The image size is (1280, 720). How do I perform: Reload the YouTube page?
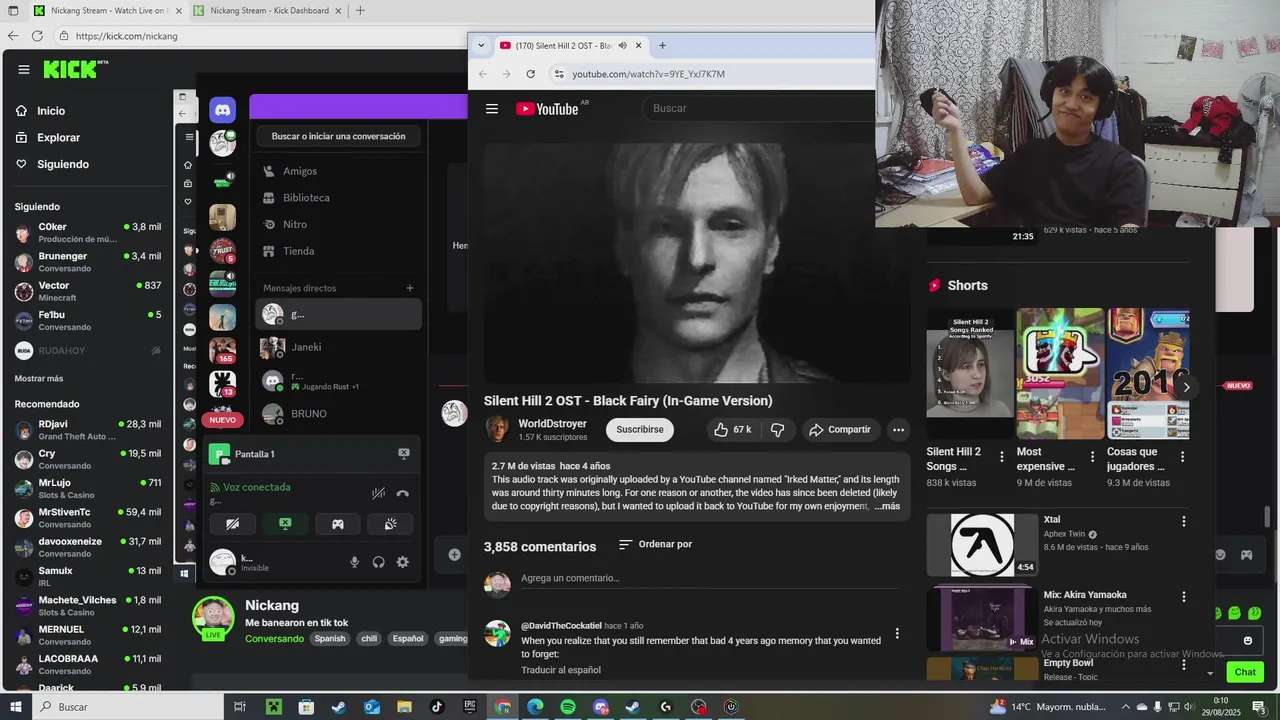tap(530, 74)
